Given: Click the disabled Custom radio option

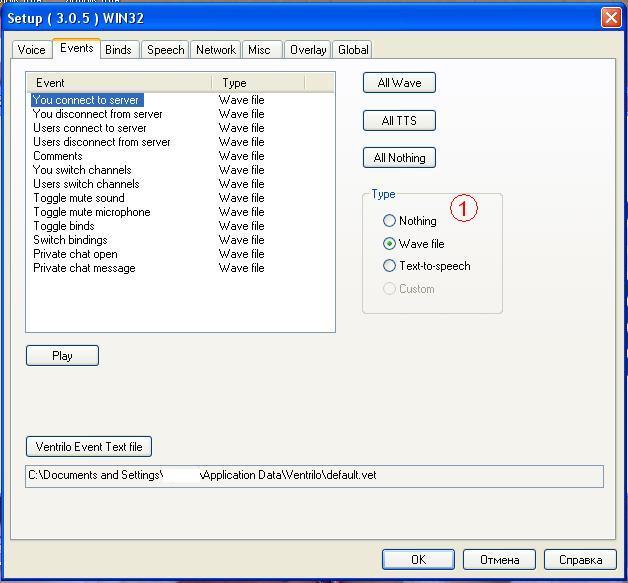Looking at the screenshot, I should (x=409, y=289).
